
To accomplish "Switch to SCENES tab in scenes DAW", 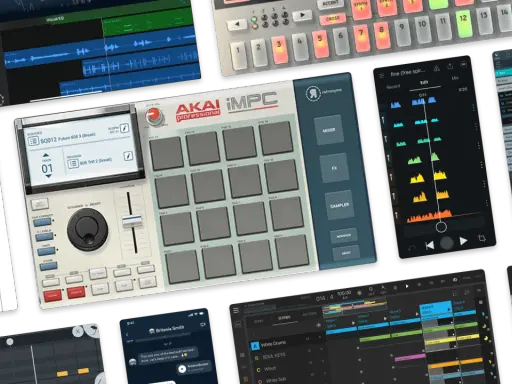I will point(284,318).
